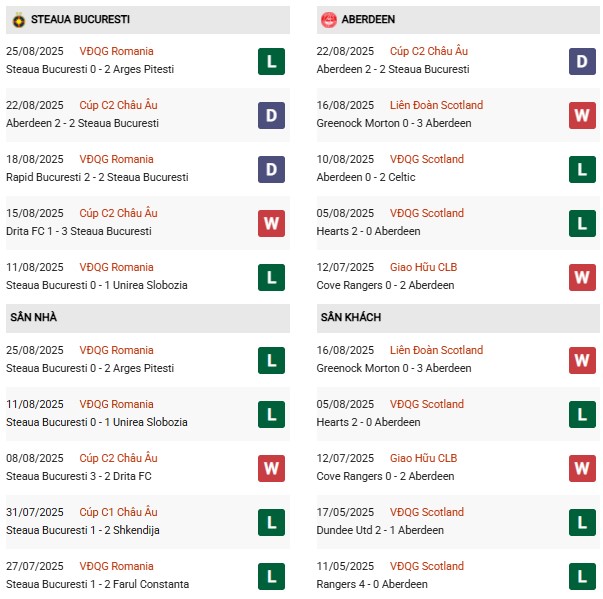The image size is (603, 599).
Task: Click the Aberdeen club crest icon
Action: pyautogui.click(x=329, y=20)
